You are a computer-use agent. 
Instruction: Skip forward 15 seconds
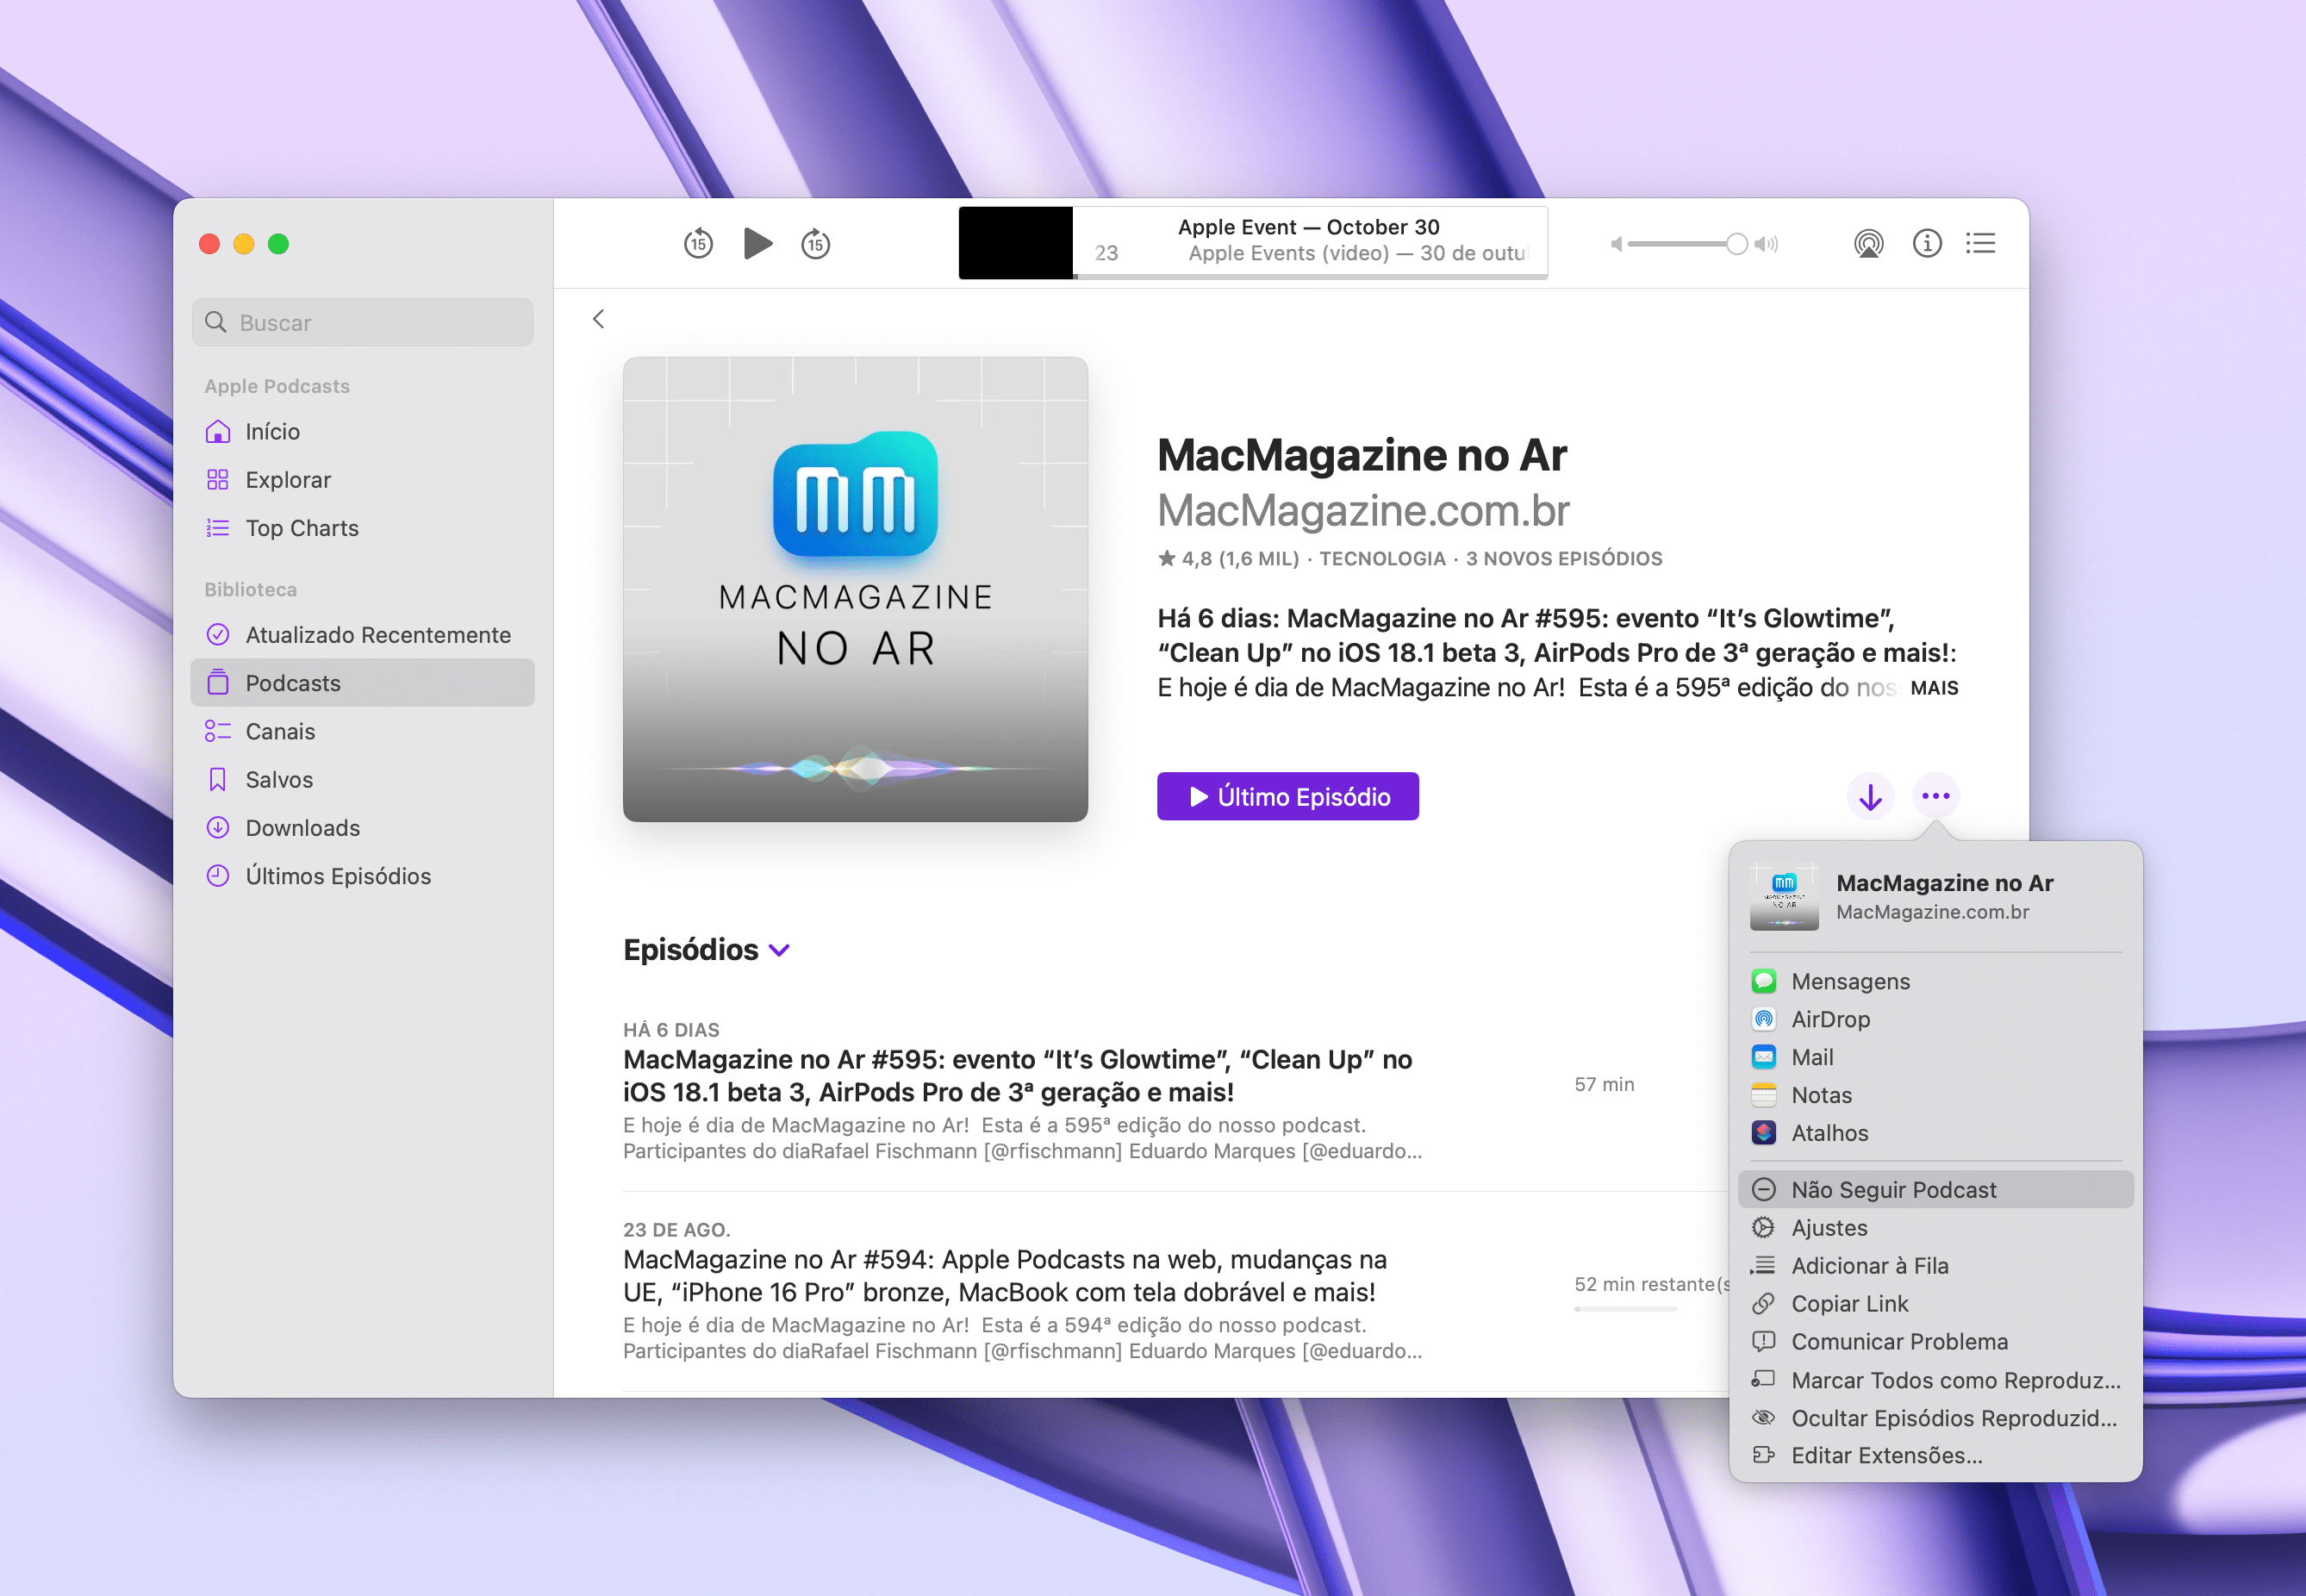(x=816, y=243)
